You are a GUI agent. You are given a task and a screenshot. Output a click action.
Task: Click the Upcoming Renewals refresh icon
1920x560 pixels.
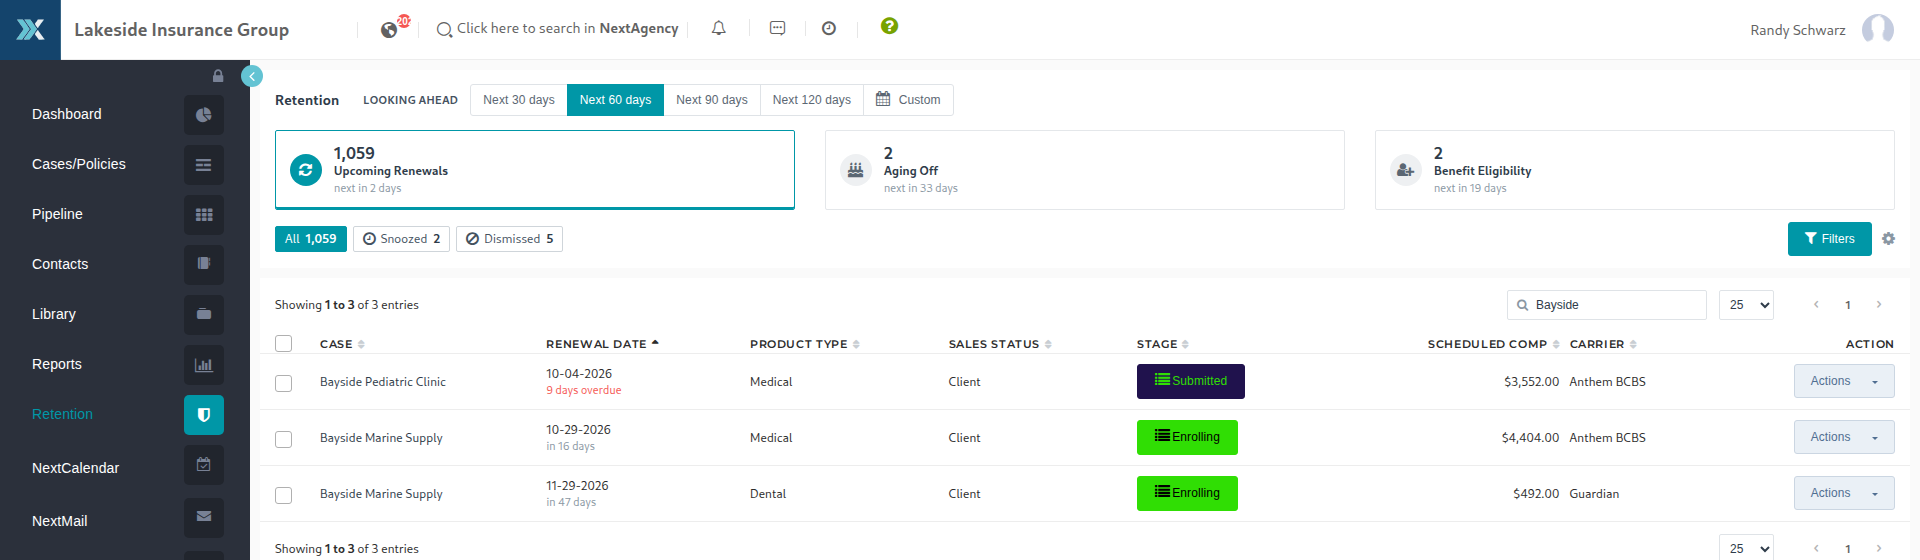coord(306,170)
